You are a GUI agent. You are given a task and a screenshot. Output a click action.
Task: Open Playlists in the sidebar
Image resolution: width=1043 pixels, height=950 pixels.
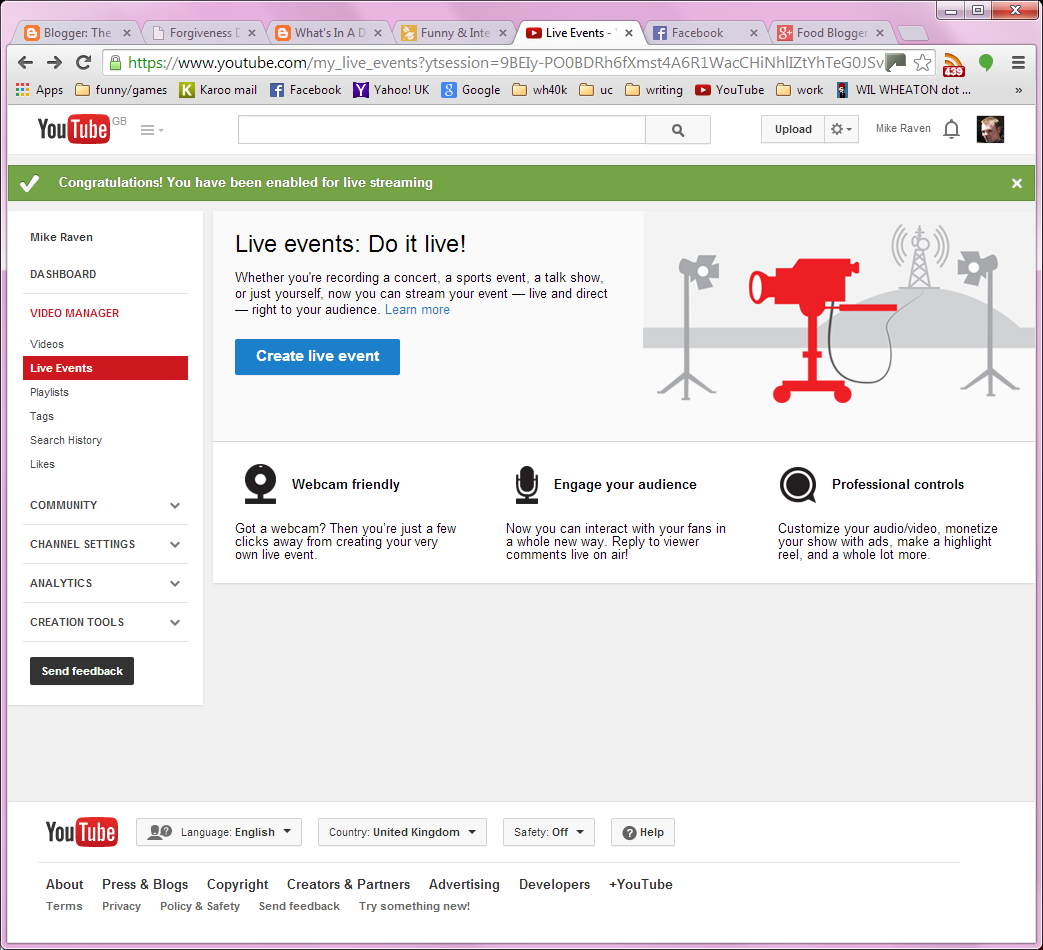pyautogui.click(x=49, y=392)
